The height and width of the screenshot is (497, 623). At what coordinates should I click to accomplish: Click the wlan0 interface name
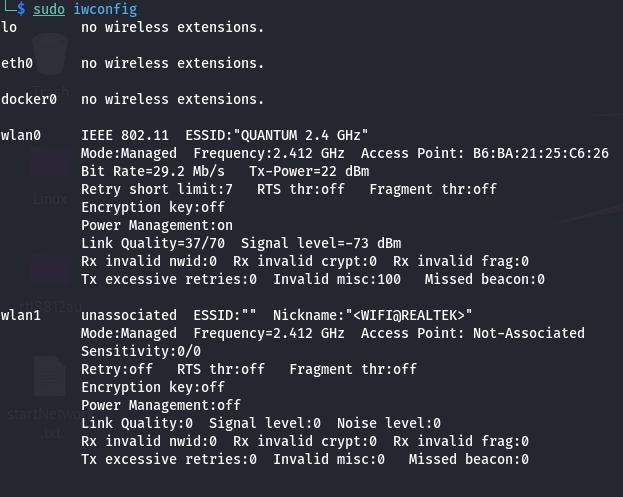pyautogui.click(x=21, y=135)
